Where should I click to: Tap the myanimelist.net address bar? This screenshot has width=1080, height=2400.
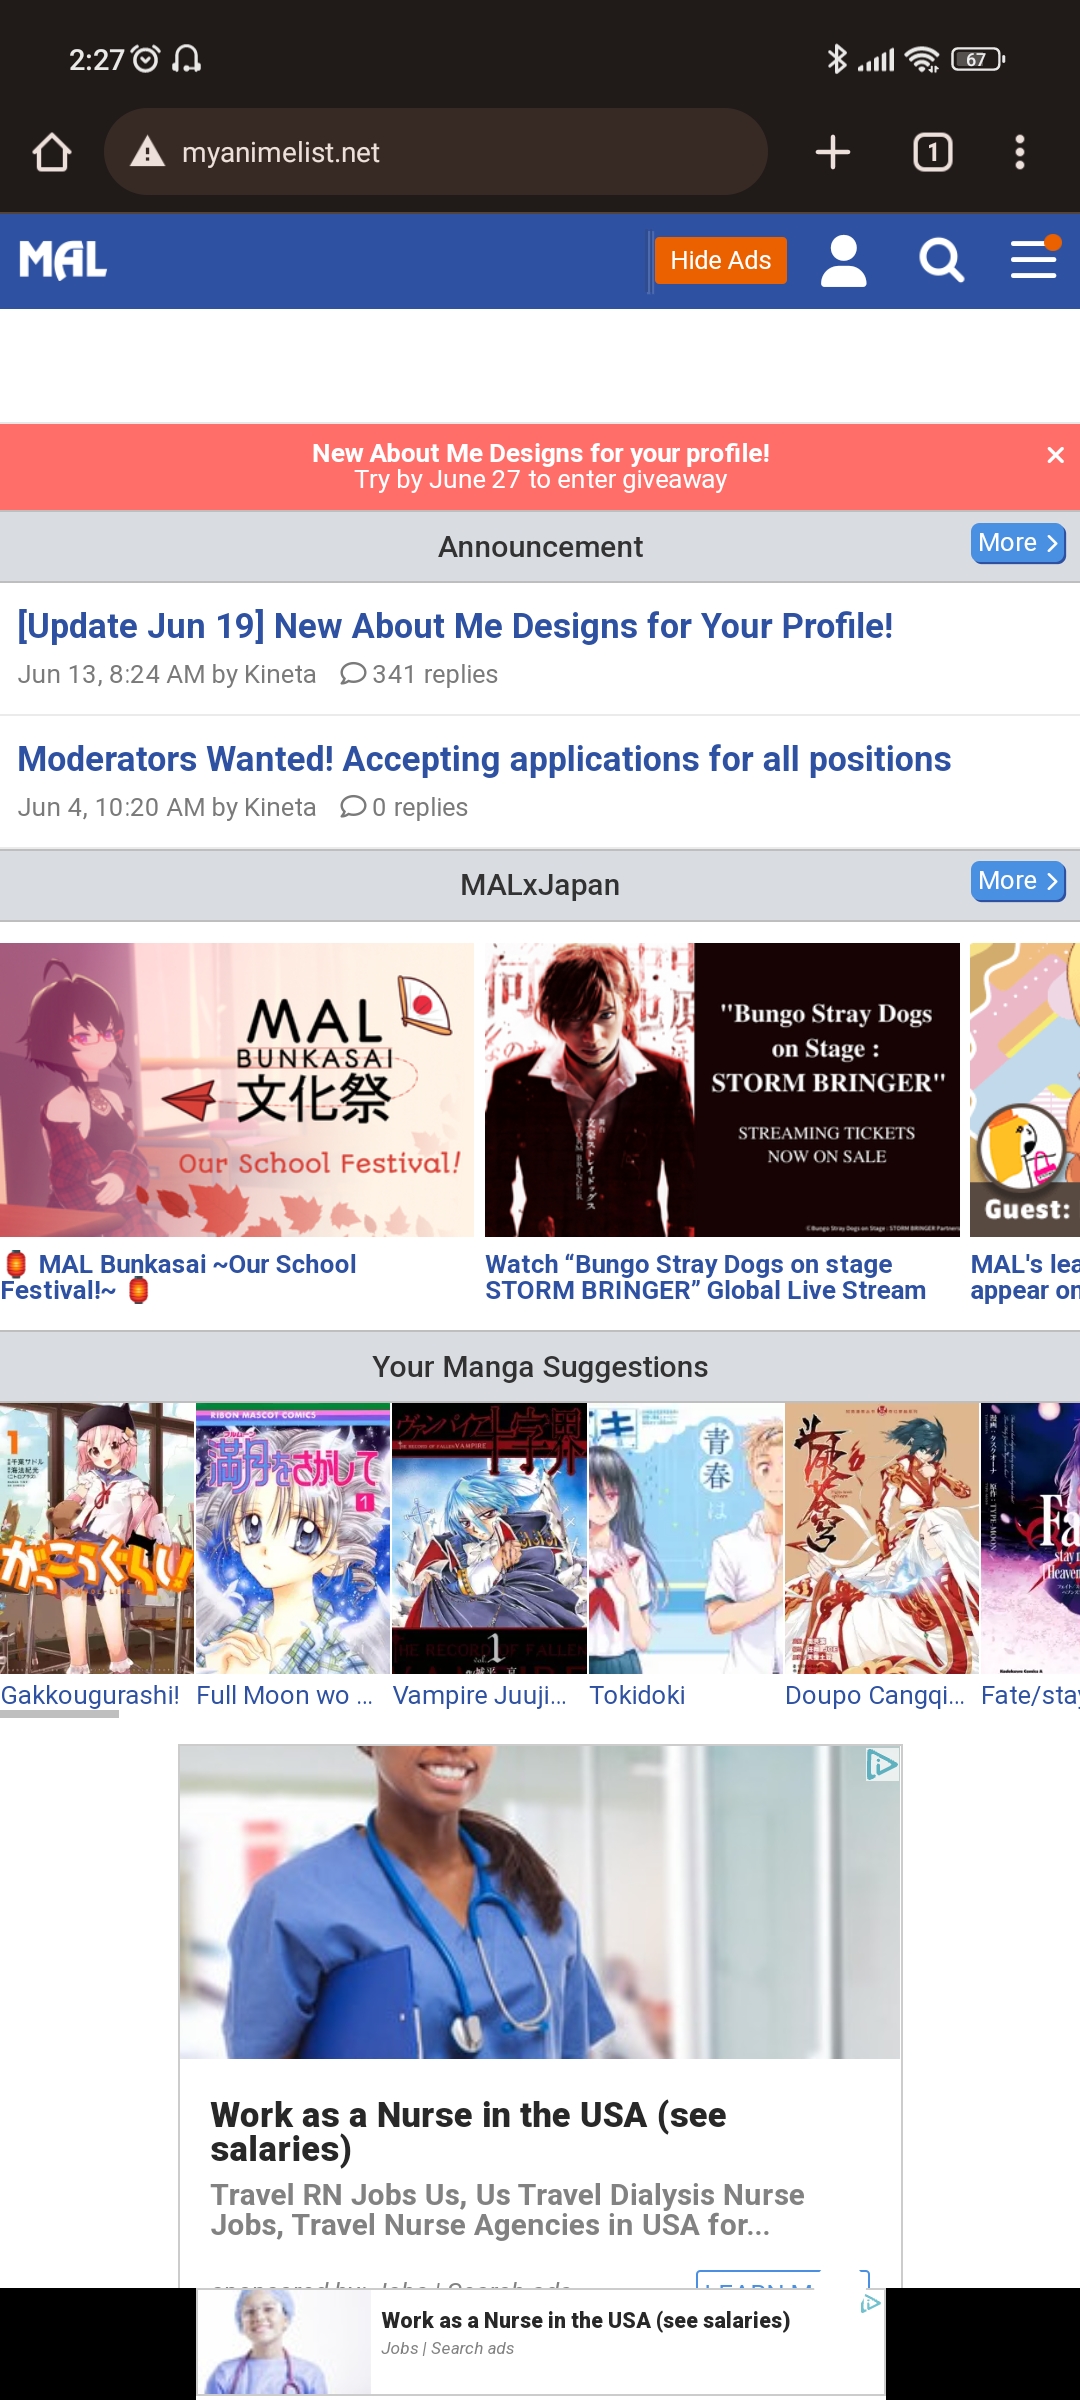pyautogui.click(x=435, y=152)
